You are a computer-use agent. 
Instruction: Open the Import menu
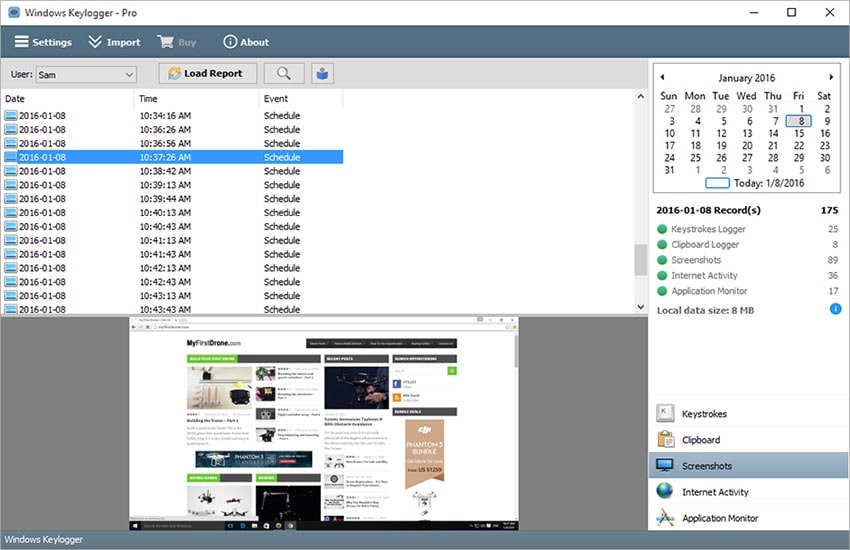click(x=114, y=42)
